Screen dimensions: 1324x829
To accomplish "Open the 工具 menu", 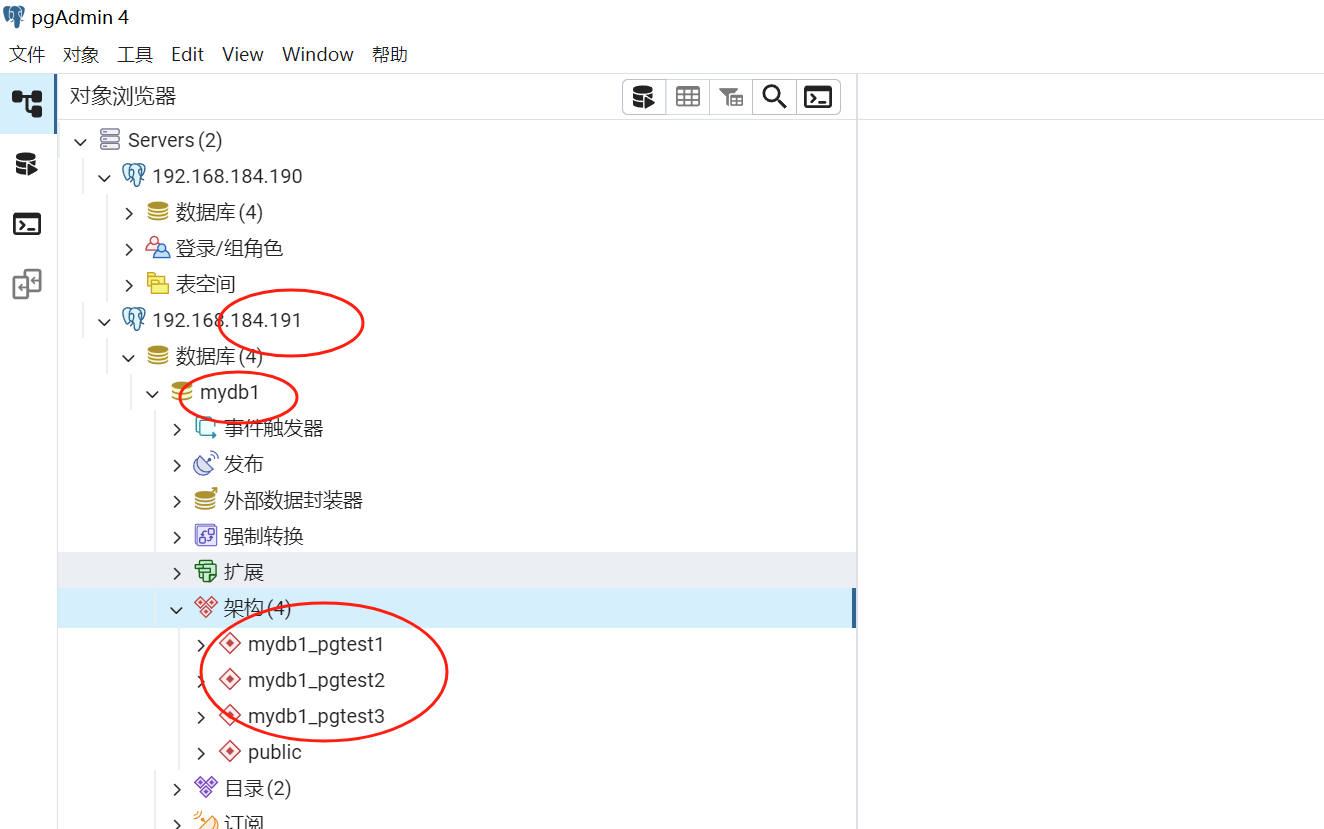I will click(x=135, y=54).
